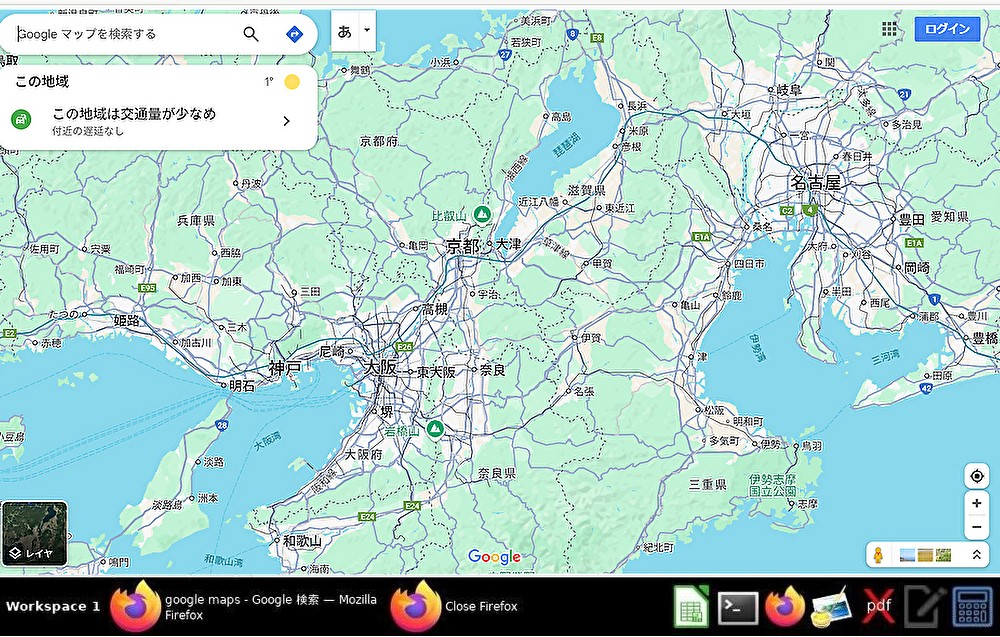Click the search magnifier icon

[251, 34]
